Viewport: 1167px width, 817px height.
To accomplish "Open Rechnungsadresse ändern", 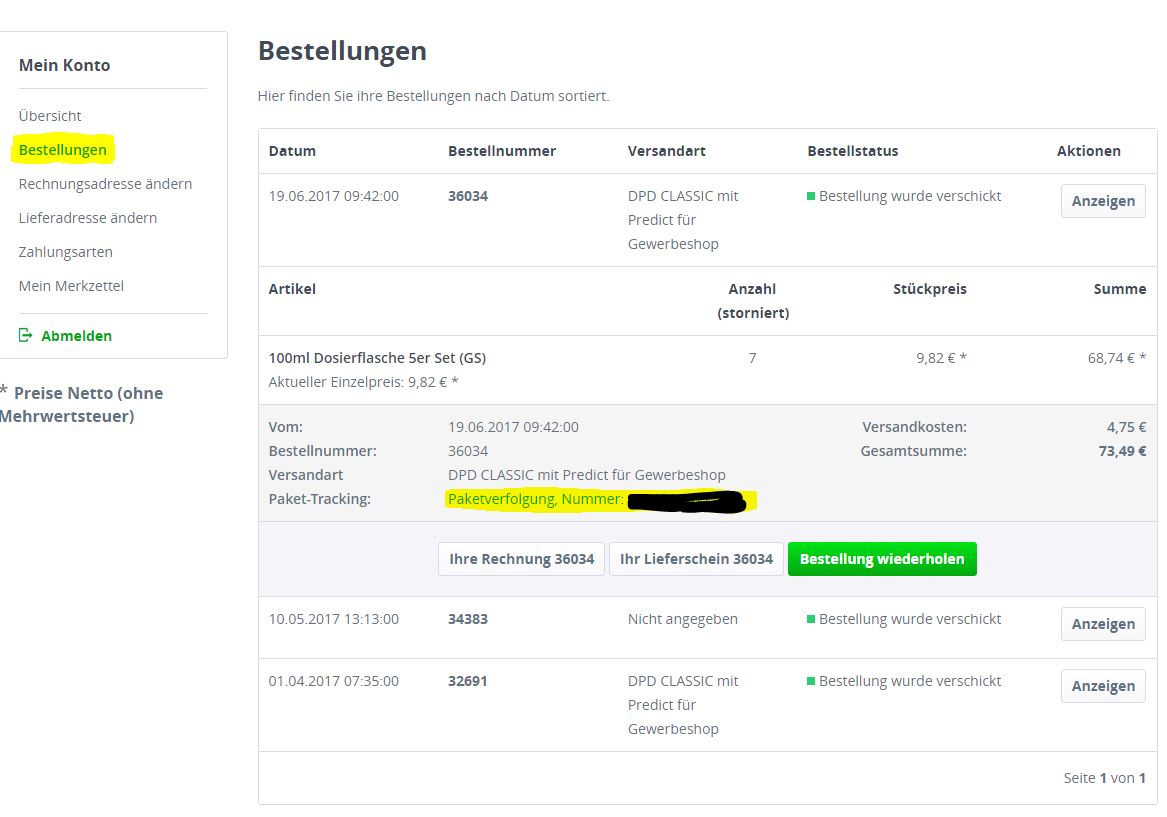I will [x=105, y=184].
